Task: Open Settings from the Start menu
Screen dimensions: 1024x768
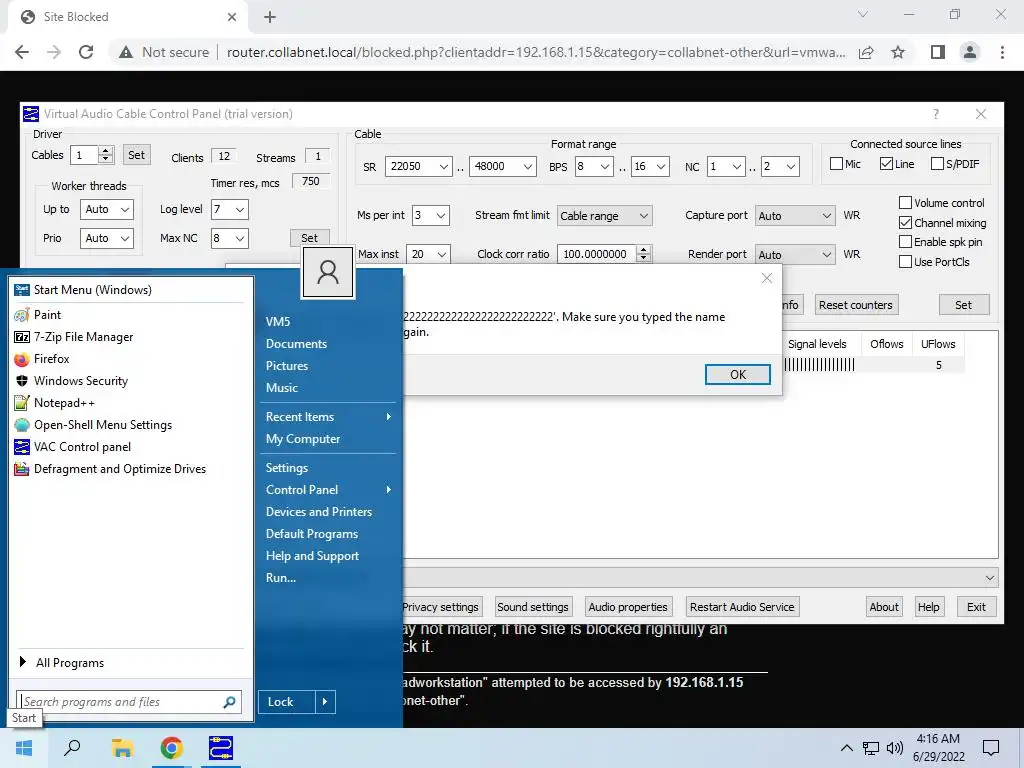Action: (287, 468)
